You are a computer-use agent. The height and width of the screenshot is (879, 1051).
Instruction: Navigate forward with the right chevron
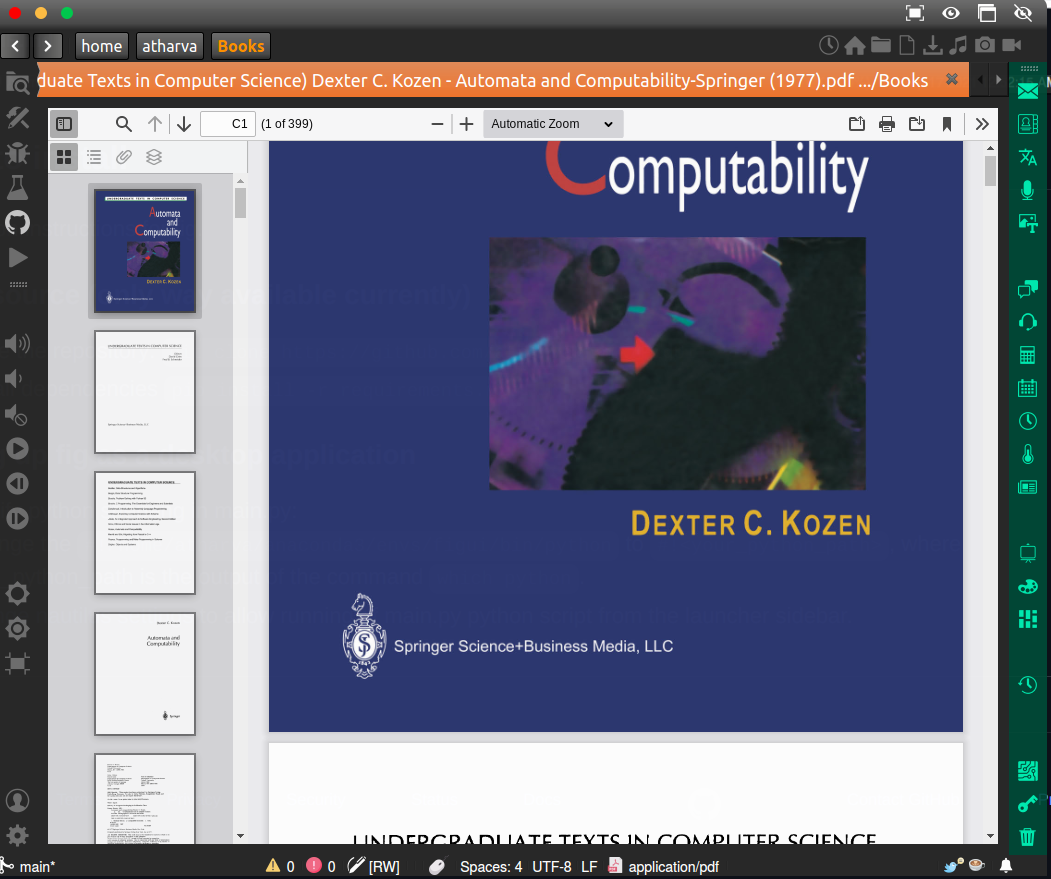[x=48, y=46]
